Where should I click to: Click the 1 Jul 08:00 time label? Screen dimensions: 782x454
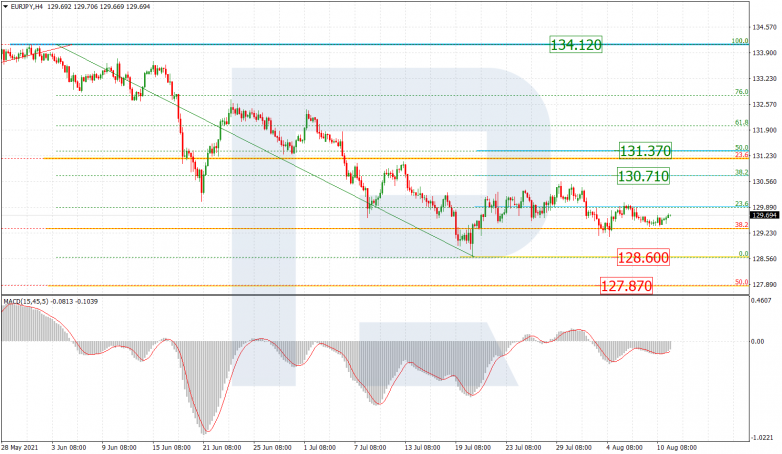click(x=321, y=448)
